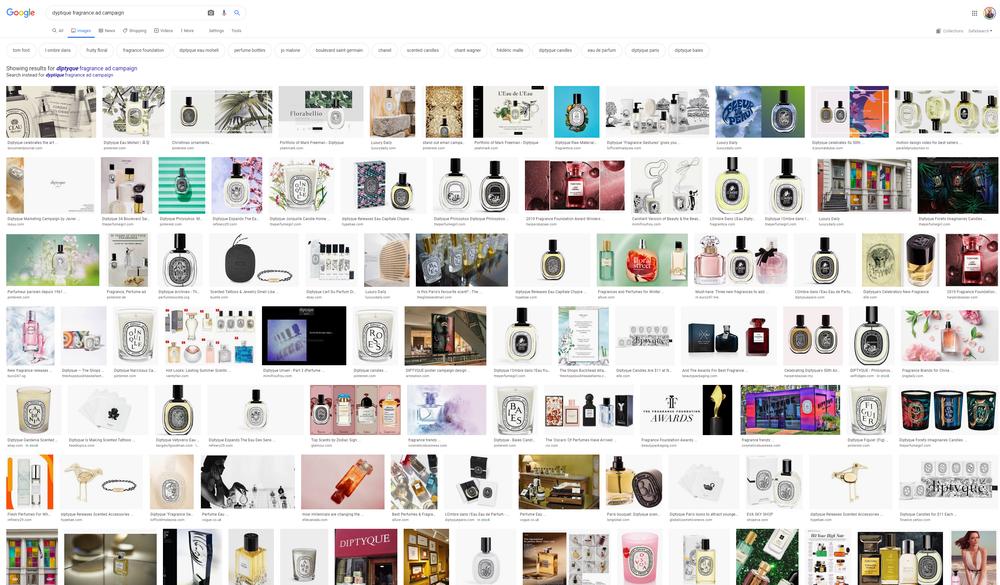Image resolution: width=1000 pixels, height=585 pixels.
Task: Open Collections link
Action: pos(950,31)
